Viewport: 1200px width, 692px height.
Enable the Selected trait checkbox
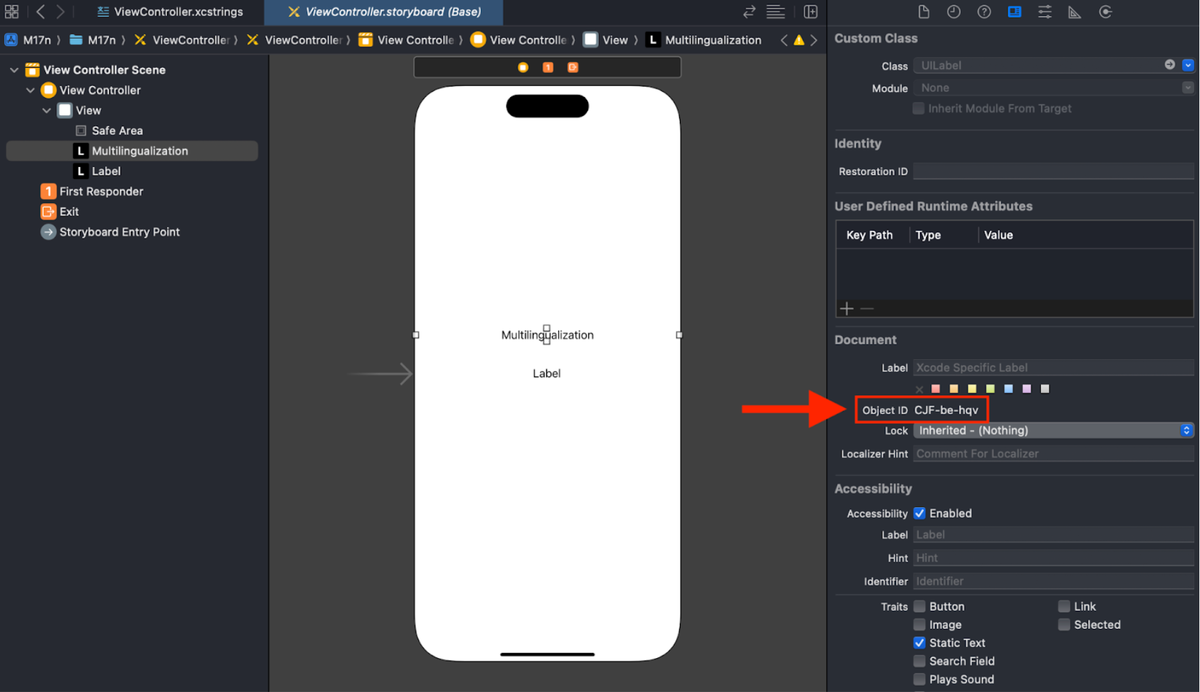coord(1064,624)
